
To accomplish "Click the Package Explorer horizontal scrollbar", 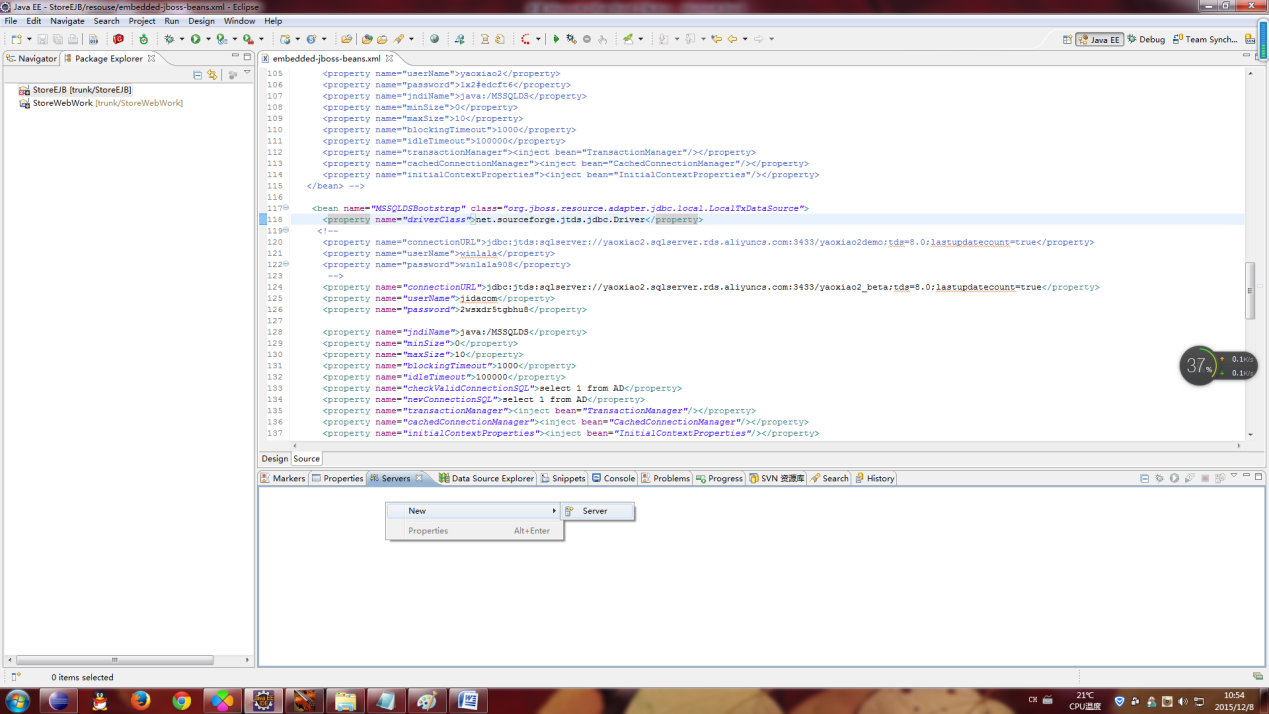I will 114,660.
